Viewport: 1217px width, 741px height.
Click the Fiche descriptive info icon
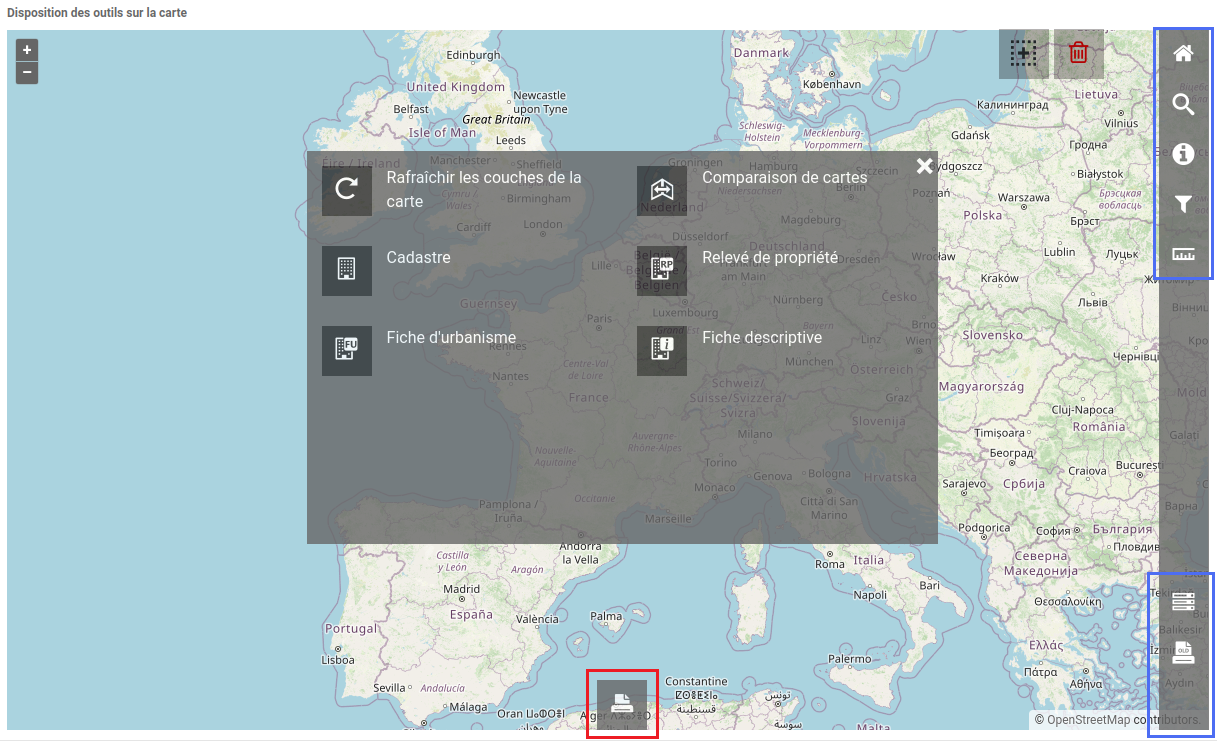click(x=662, y=351)
